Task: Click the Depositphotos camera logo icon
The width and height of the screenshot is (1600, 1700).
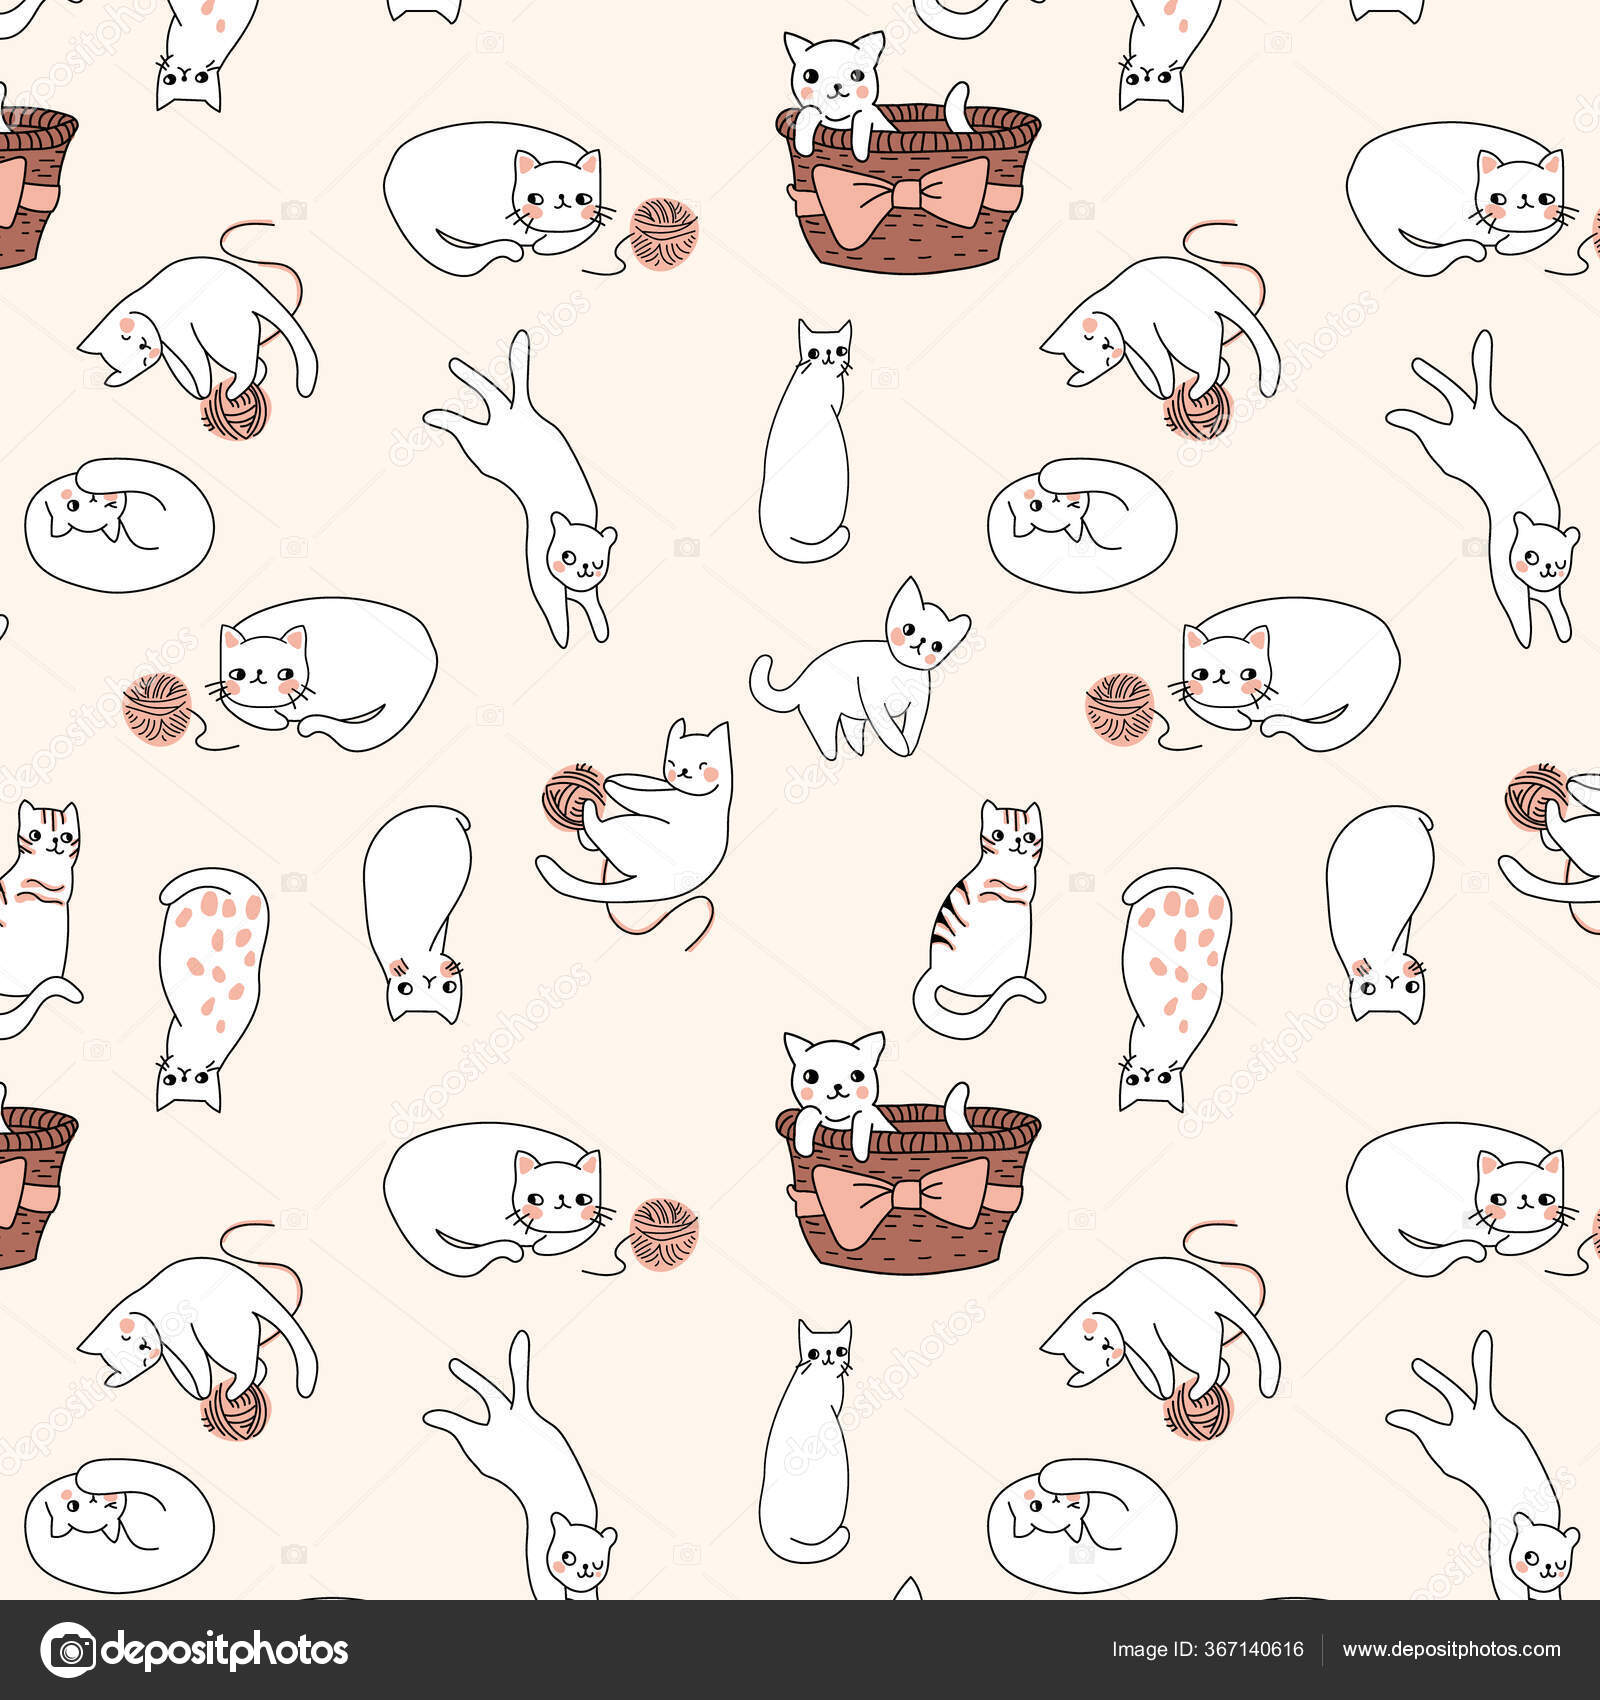Action: tap(68, 1646)
